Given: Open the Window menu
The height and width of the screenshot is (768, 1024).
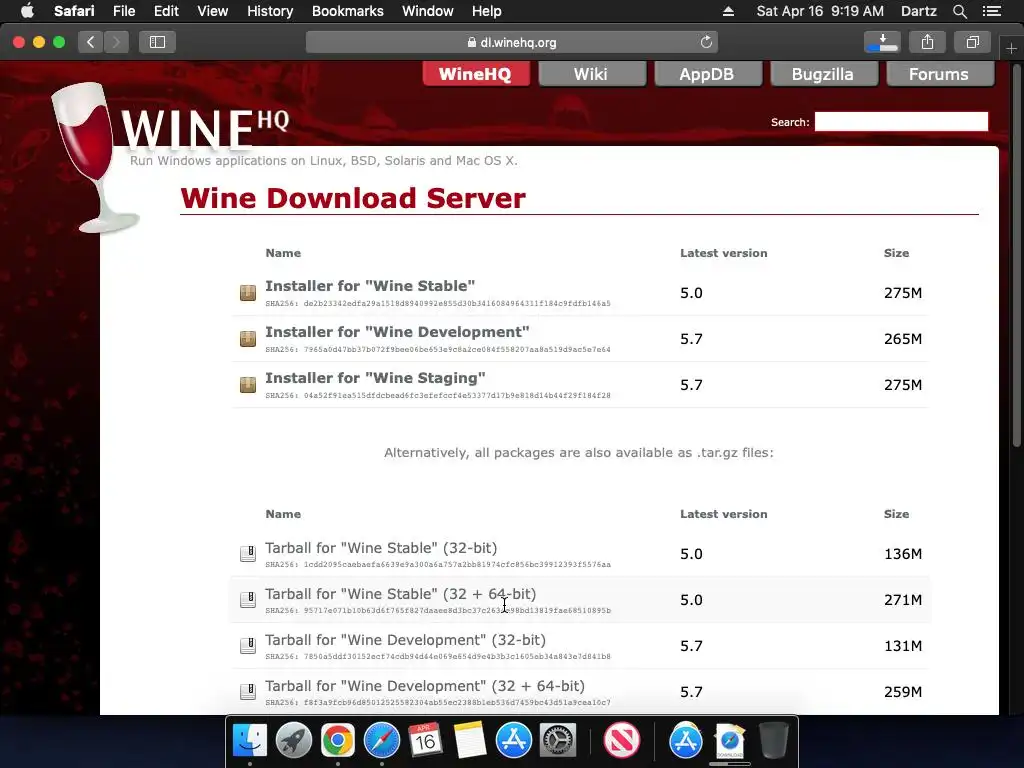Looking at the screenshot, I should point(427,11).
